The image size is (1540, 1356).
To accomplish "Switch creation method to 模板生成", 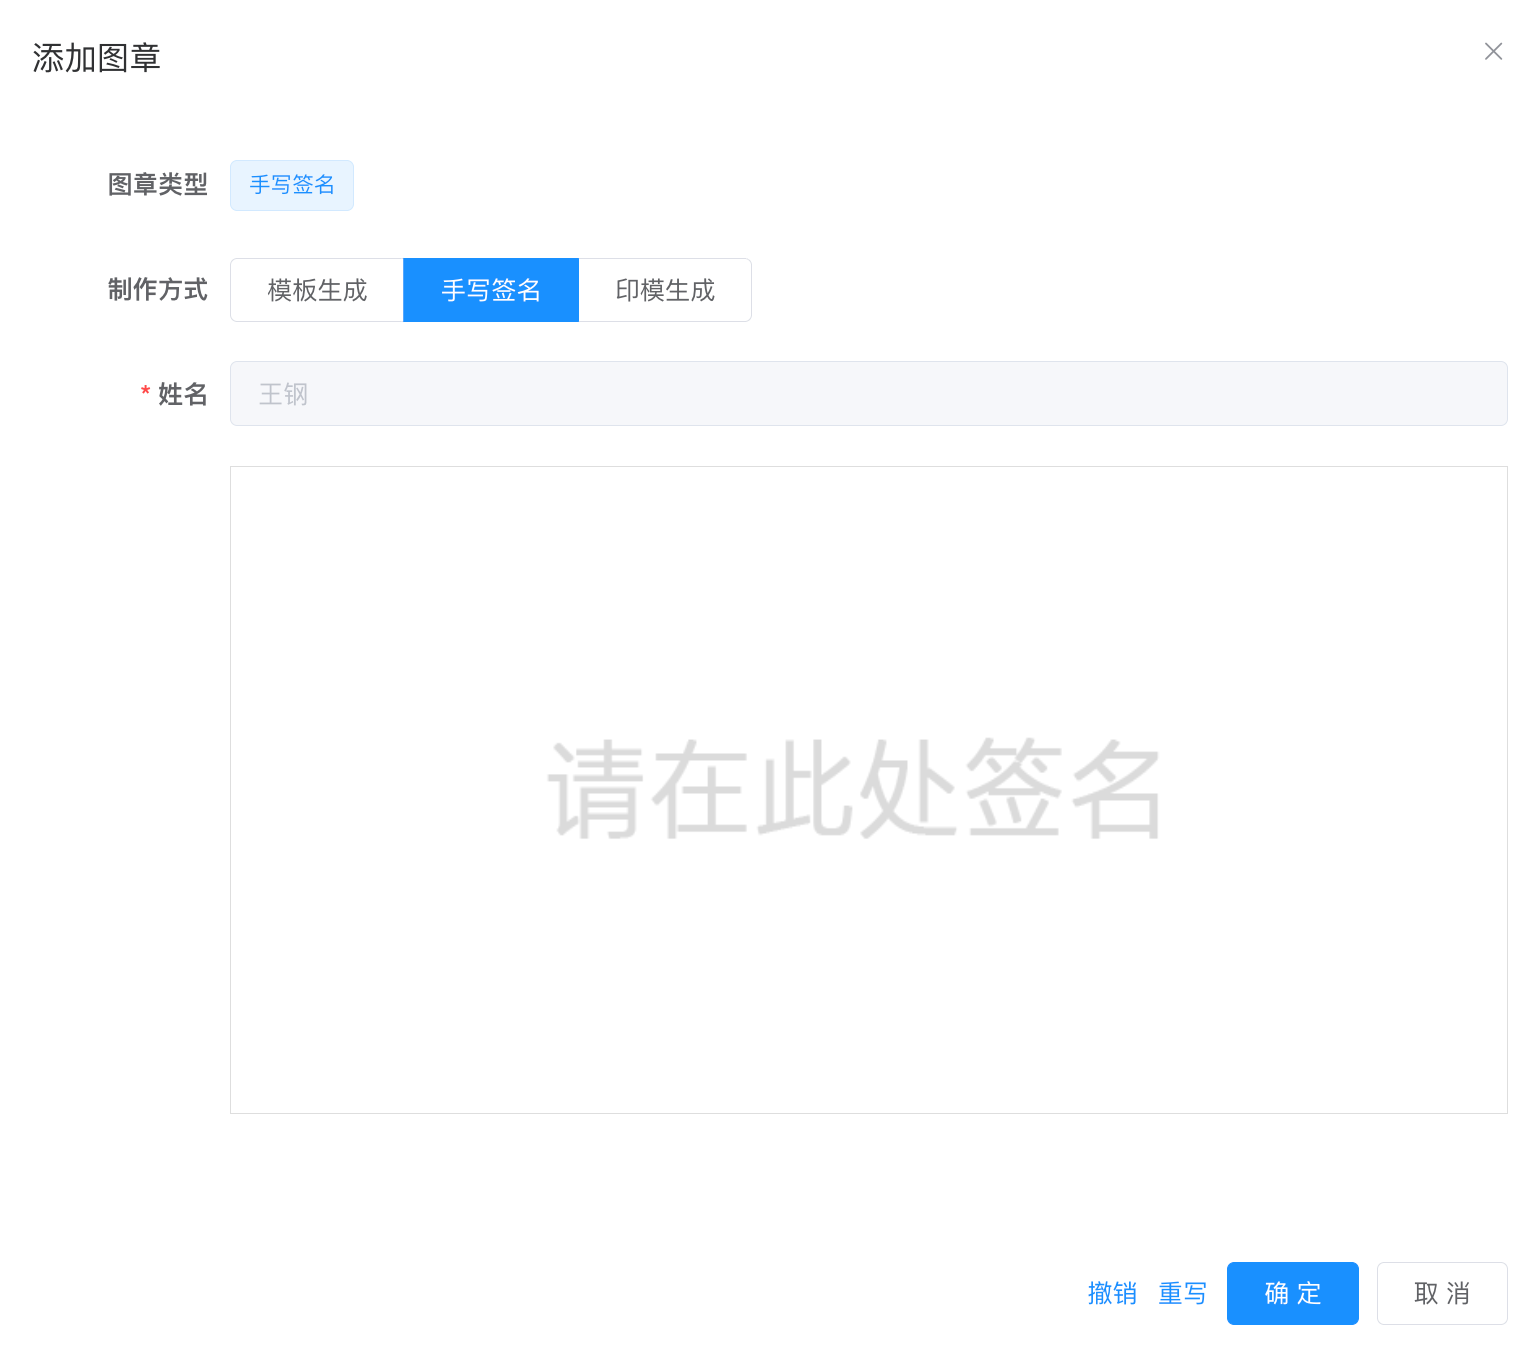I will 317,290.
